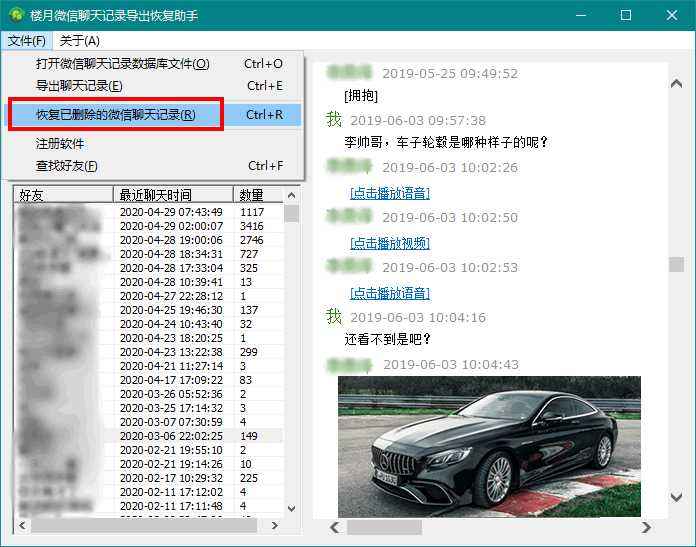Viewport: 696px width, 547px height.
Task: Select row dated 2020-04-21 11:27:14
Action: click(149, 366)
